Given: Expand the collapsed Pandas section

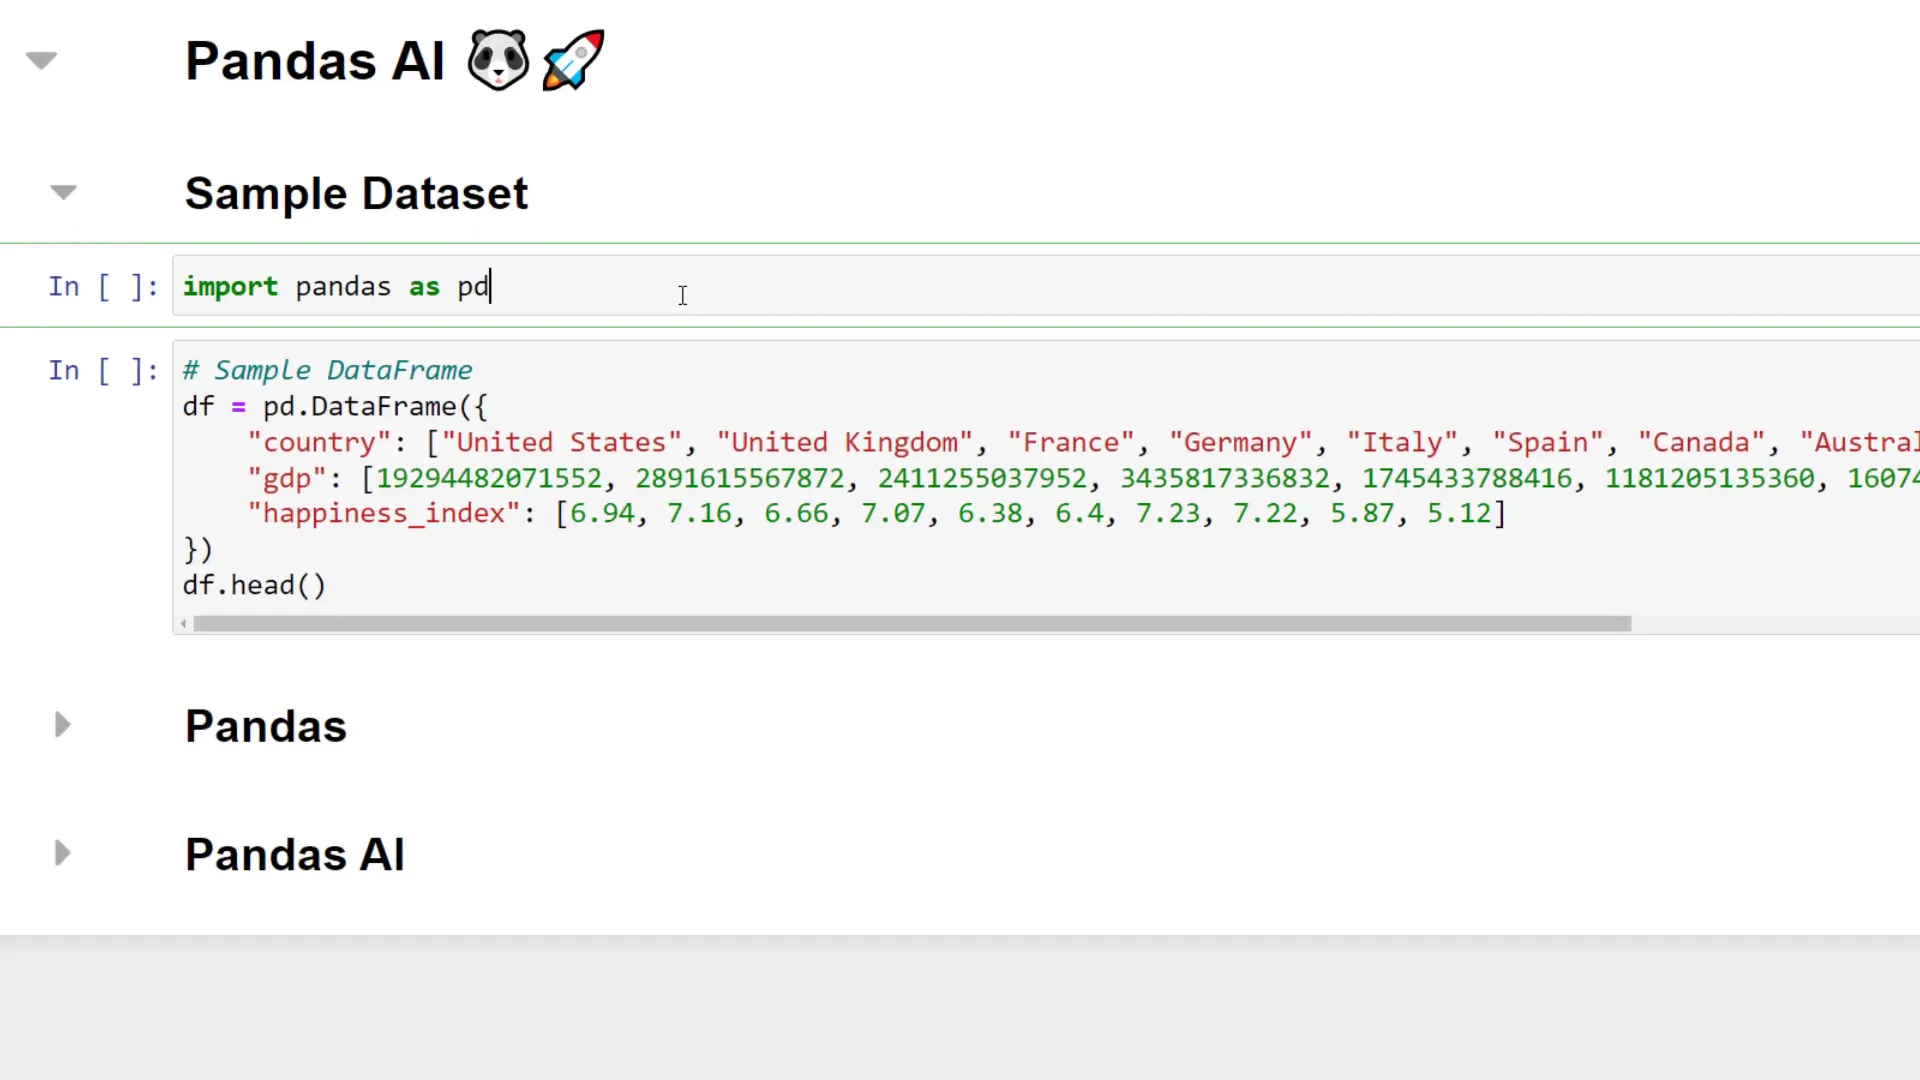Looking at the screenshot, I should 62,725.
